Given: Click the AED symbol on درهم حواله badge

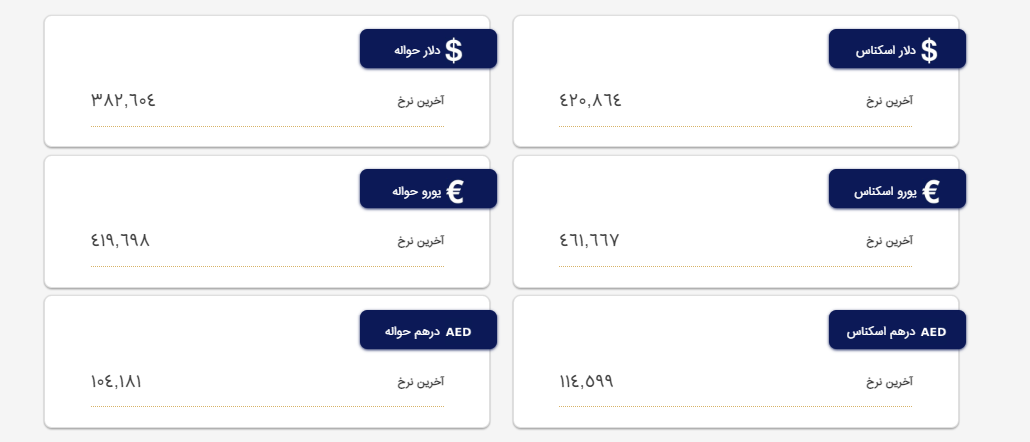Looking at the screenshot, I should click(458, 331).
